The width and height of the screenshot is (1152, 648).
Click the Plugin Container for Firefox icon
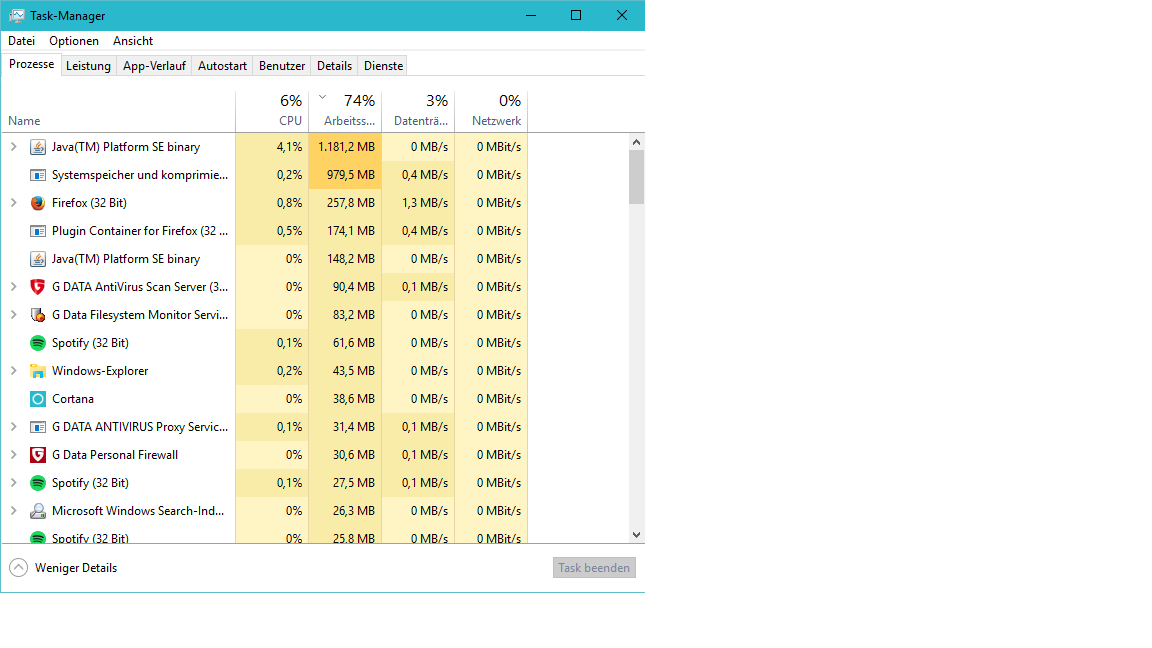(37, 231)
